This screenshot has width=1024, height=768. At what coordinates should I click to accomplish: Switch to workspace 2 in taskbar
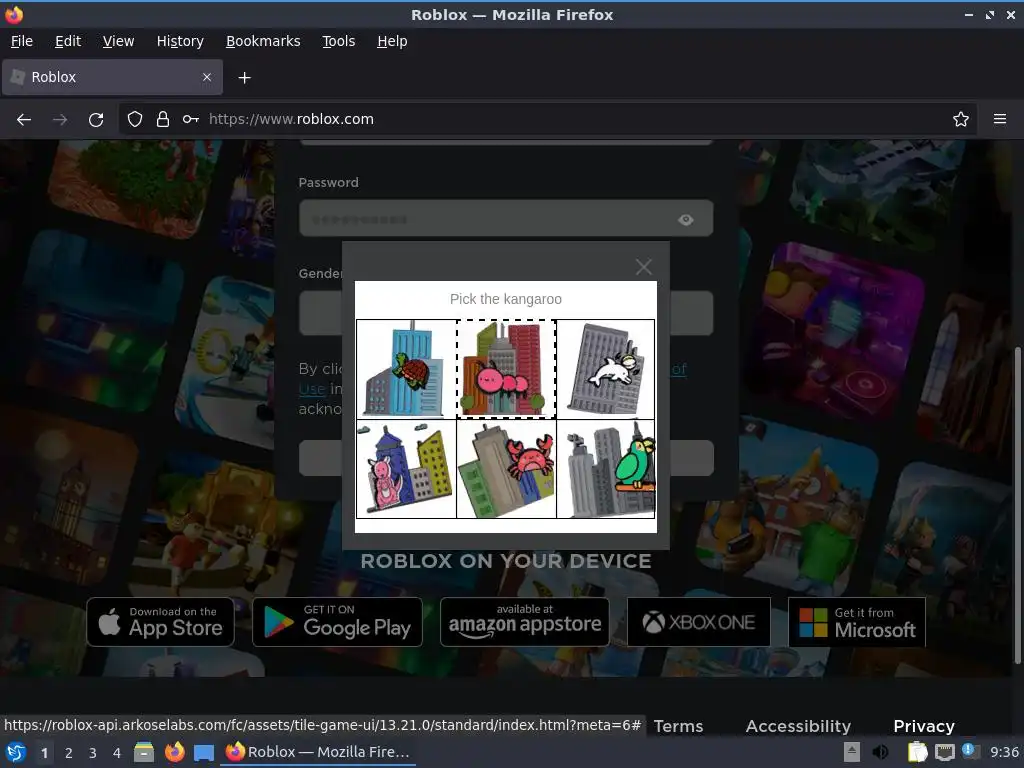pyautogui.click(x=69, y=753)
